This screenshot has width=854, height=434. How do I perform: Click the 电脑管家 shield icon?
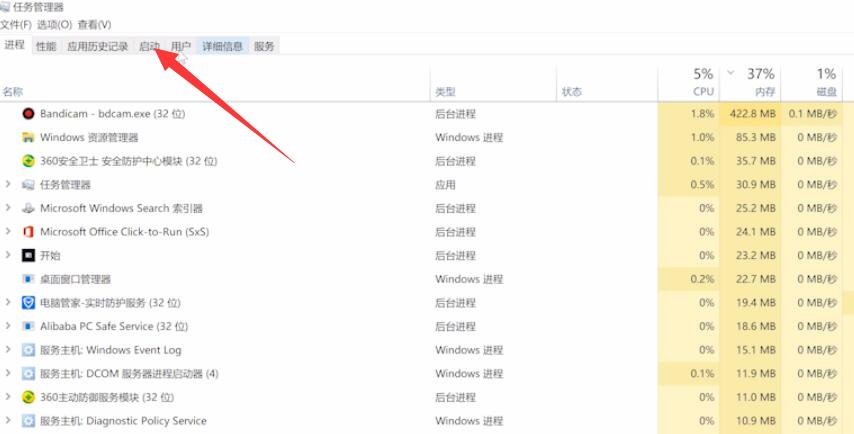point(28,303)
